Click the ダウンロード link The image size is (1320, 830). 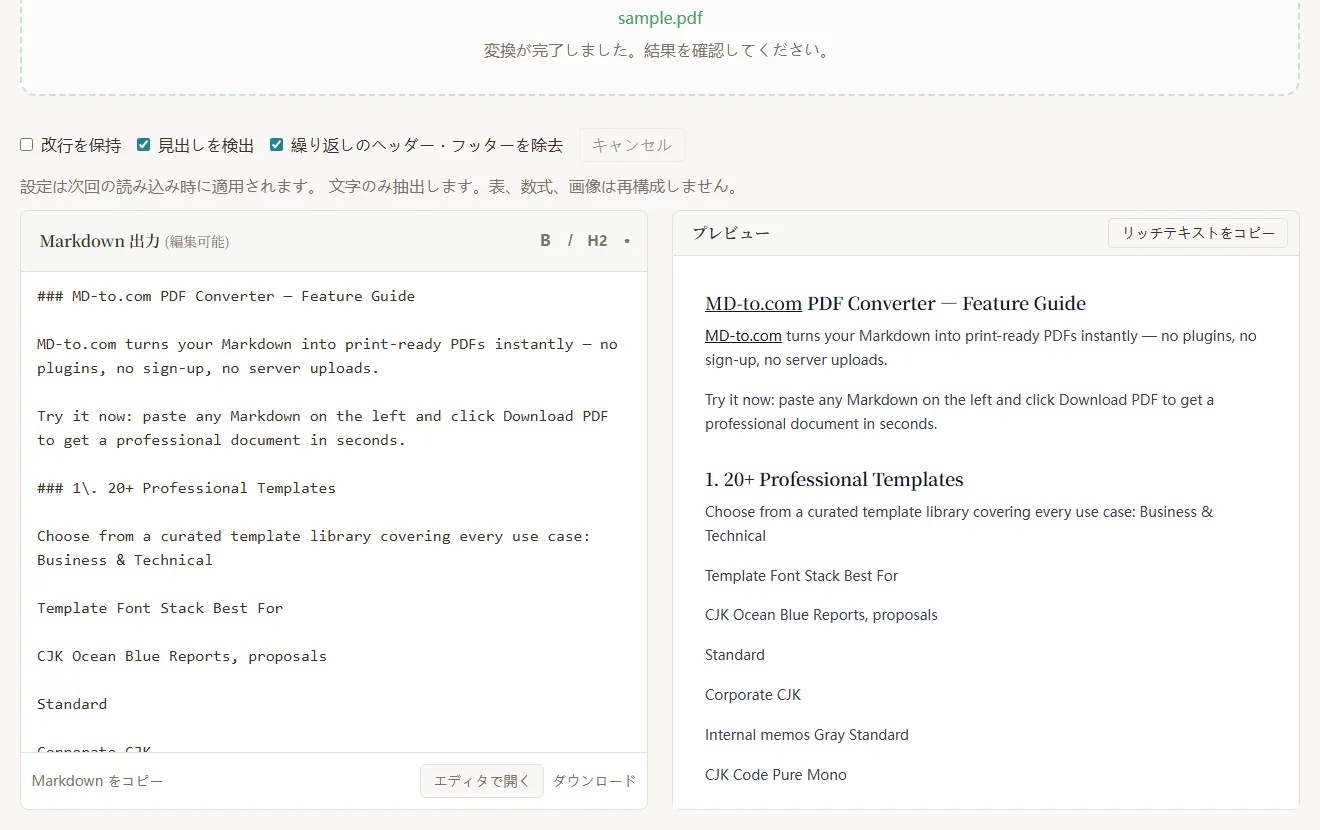[x=594, y=781]
